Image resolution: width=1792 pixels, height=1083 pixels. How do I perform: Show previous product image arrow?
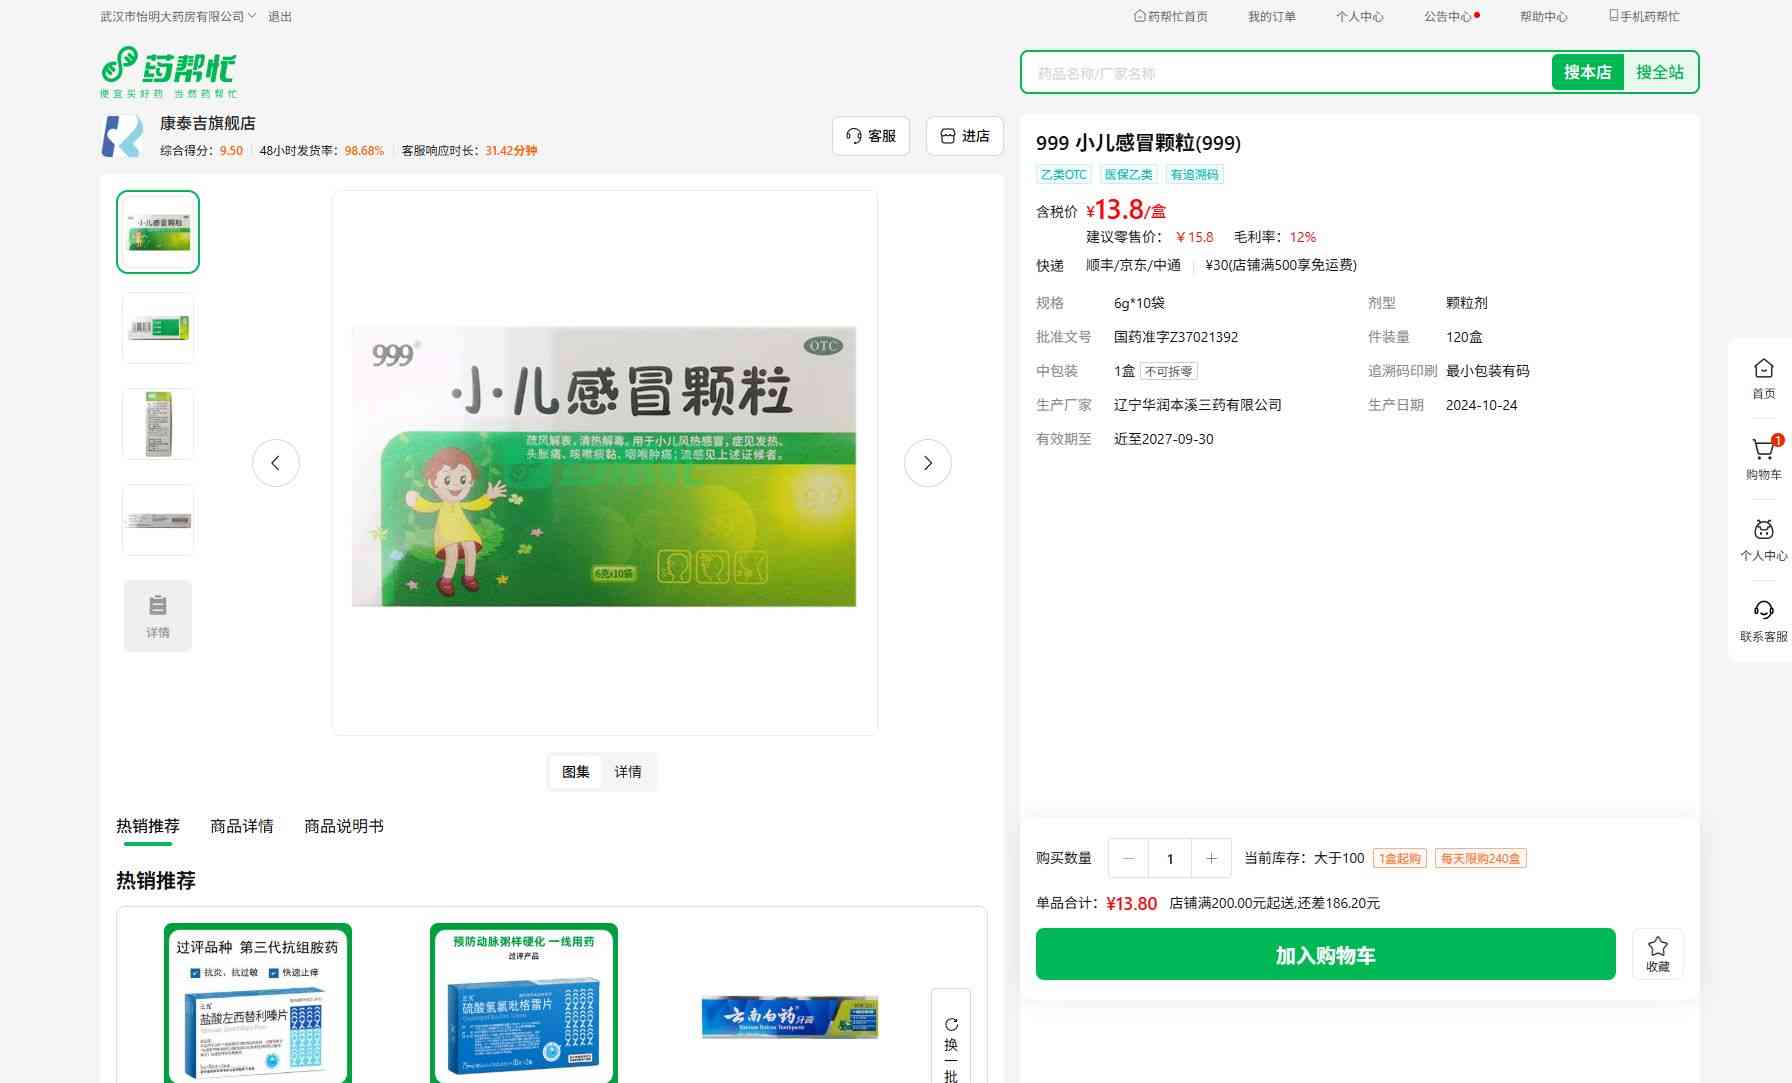pos(276,463)
